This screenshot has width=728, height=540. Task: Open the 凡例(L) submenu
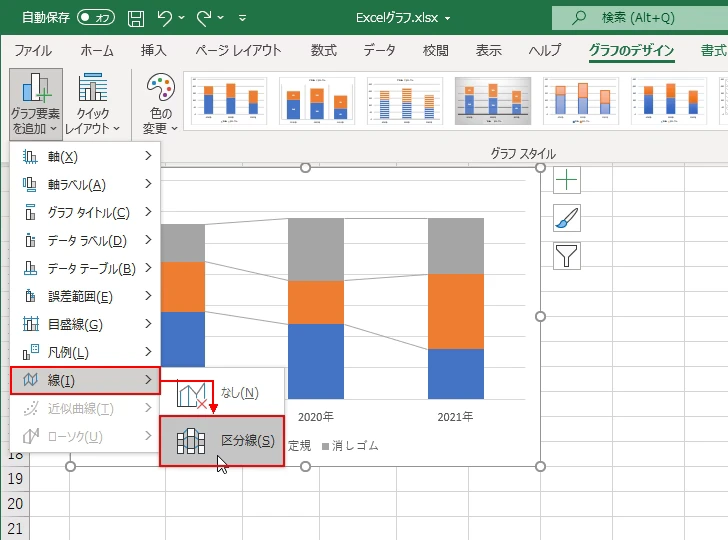[x=85, y=352]
